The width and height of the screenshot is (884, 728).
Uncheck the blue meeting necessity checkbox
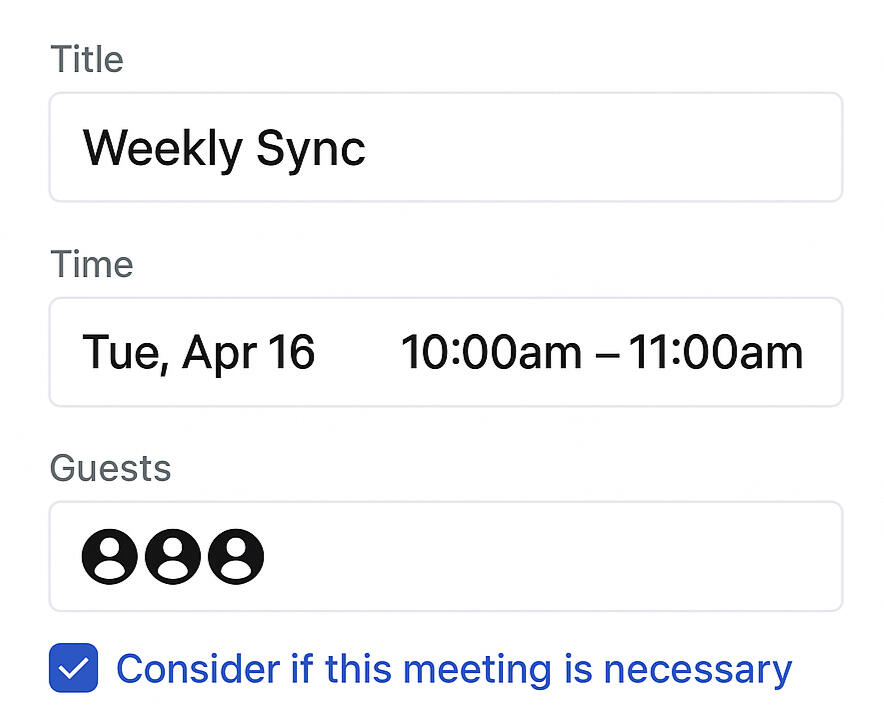(74, 668)
